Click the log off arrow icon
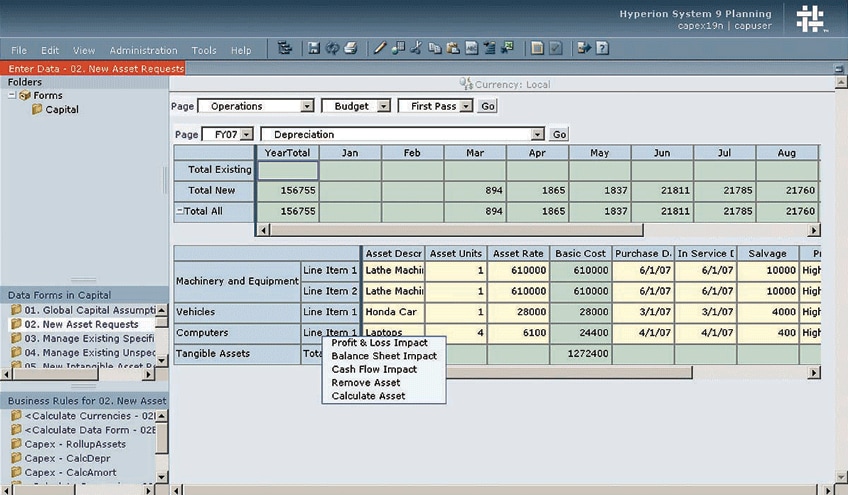 [584, 48]
